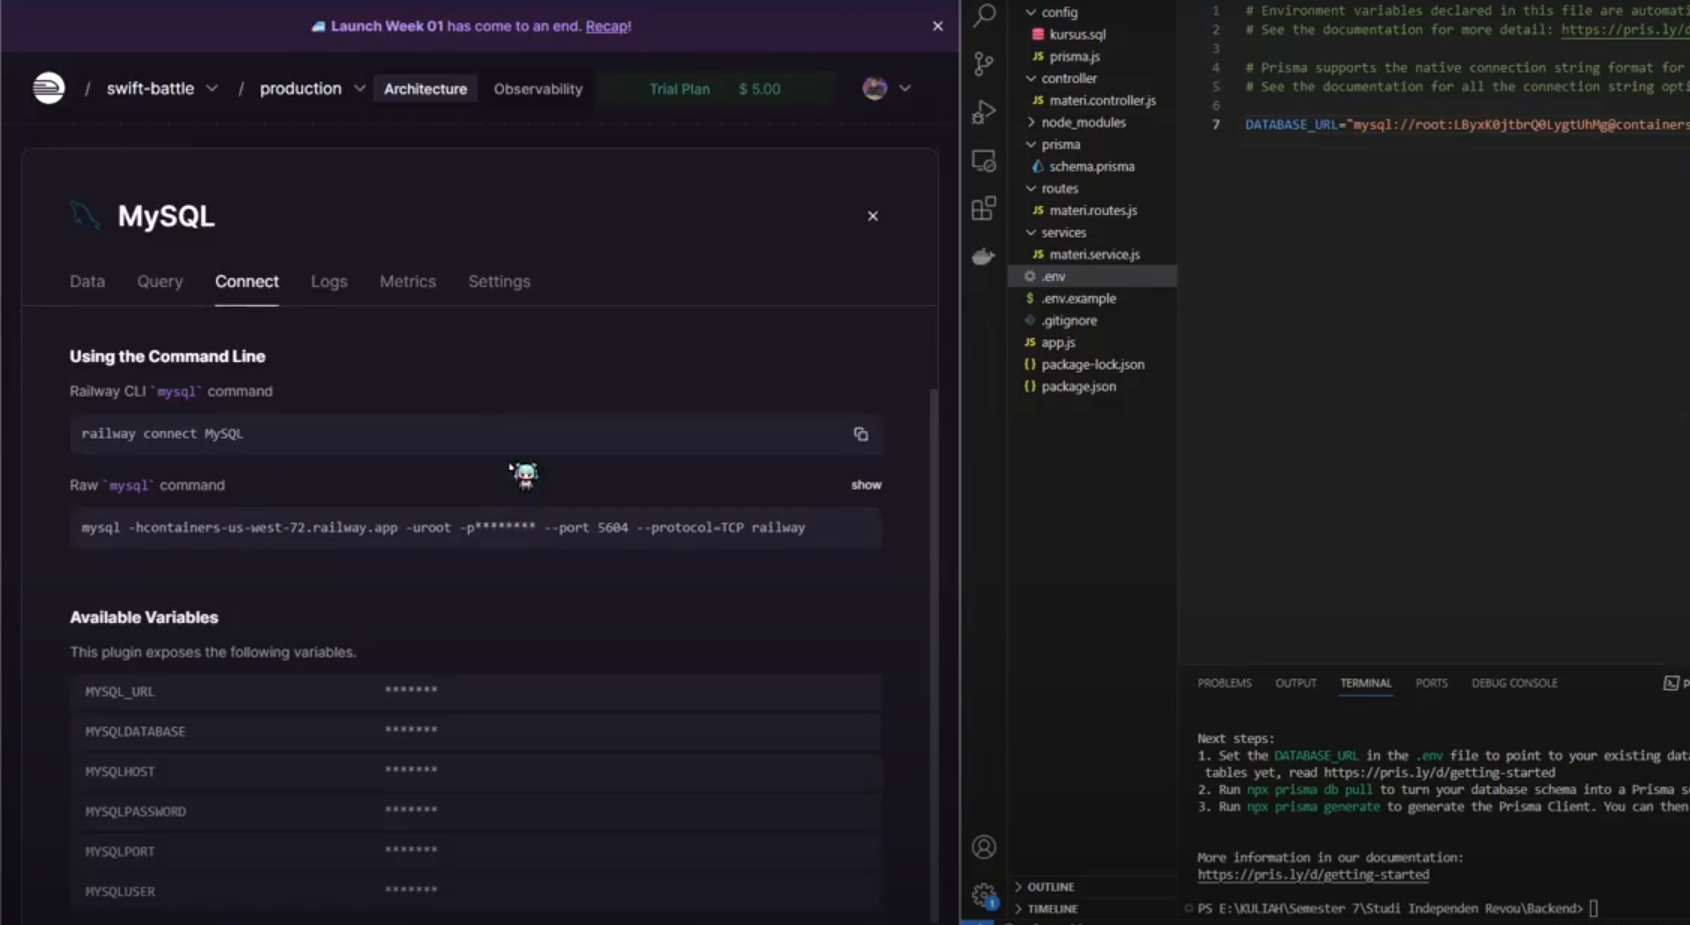Switch to the Settings tab
1690x925 pixels.
[499, 282]
